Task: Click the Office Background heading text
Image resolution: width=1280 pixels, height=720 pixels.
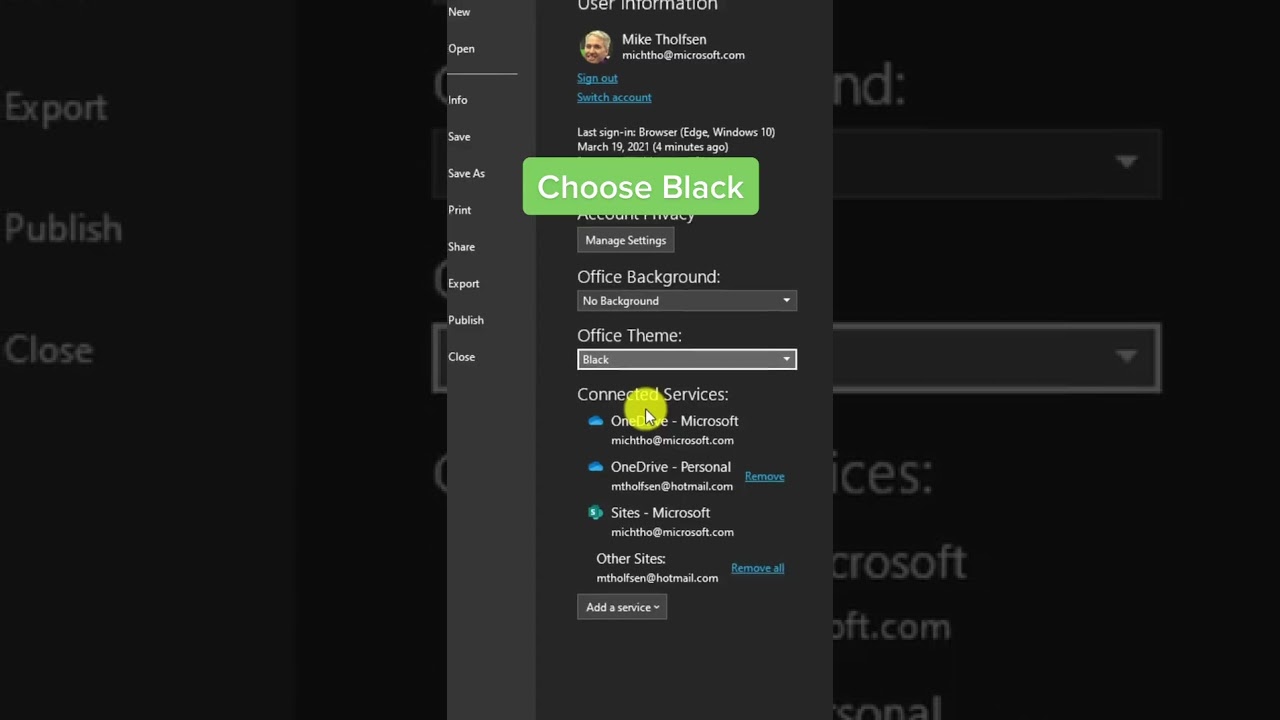Action: click(x=648, y=276)
